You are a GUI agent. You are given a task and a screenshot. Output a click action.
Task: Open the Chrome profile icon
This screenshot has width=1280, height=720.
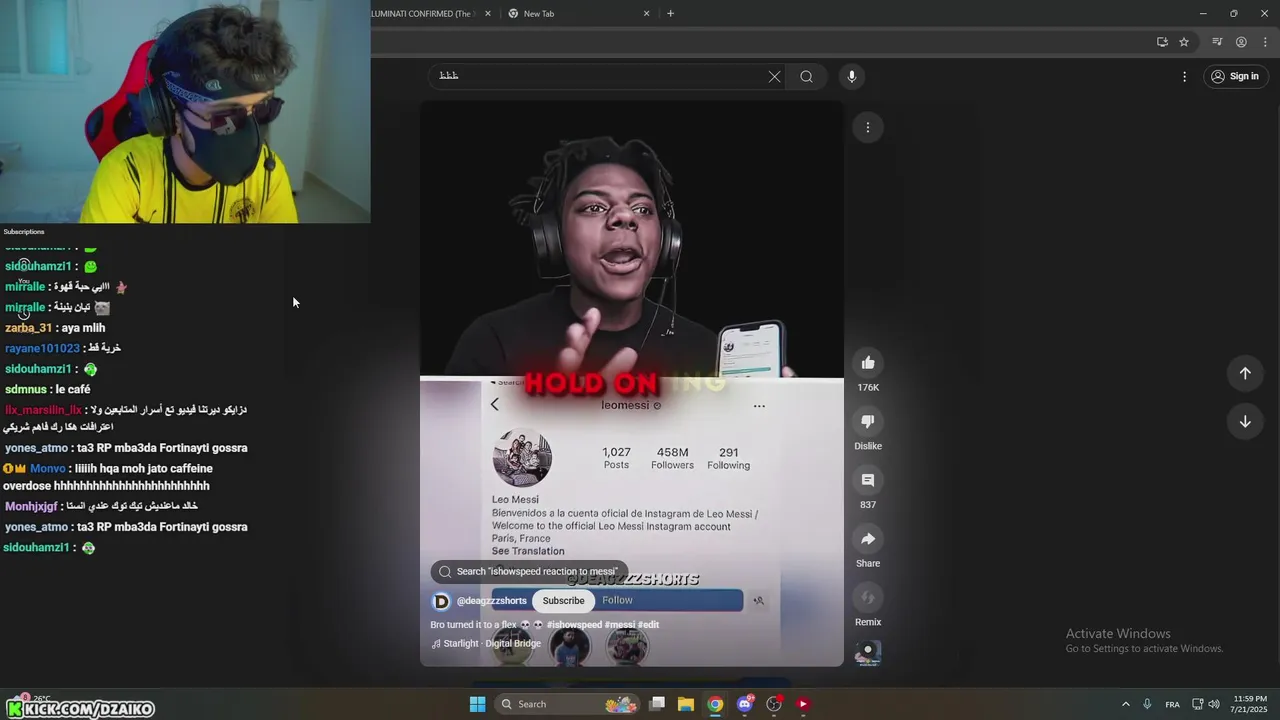1241,42
